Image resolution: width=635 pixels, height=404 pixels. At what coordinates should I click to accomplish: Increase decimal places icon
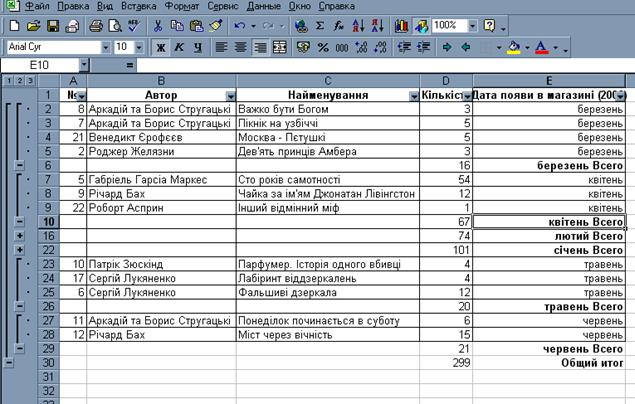361,47
